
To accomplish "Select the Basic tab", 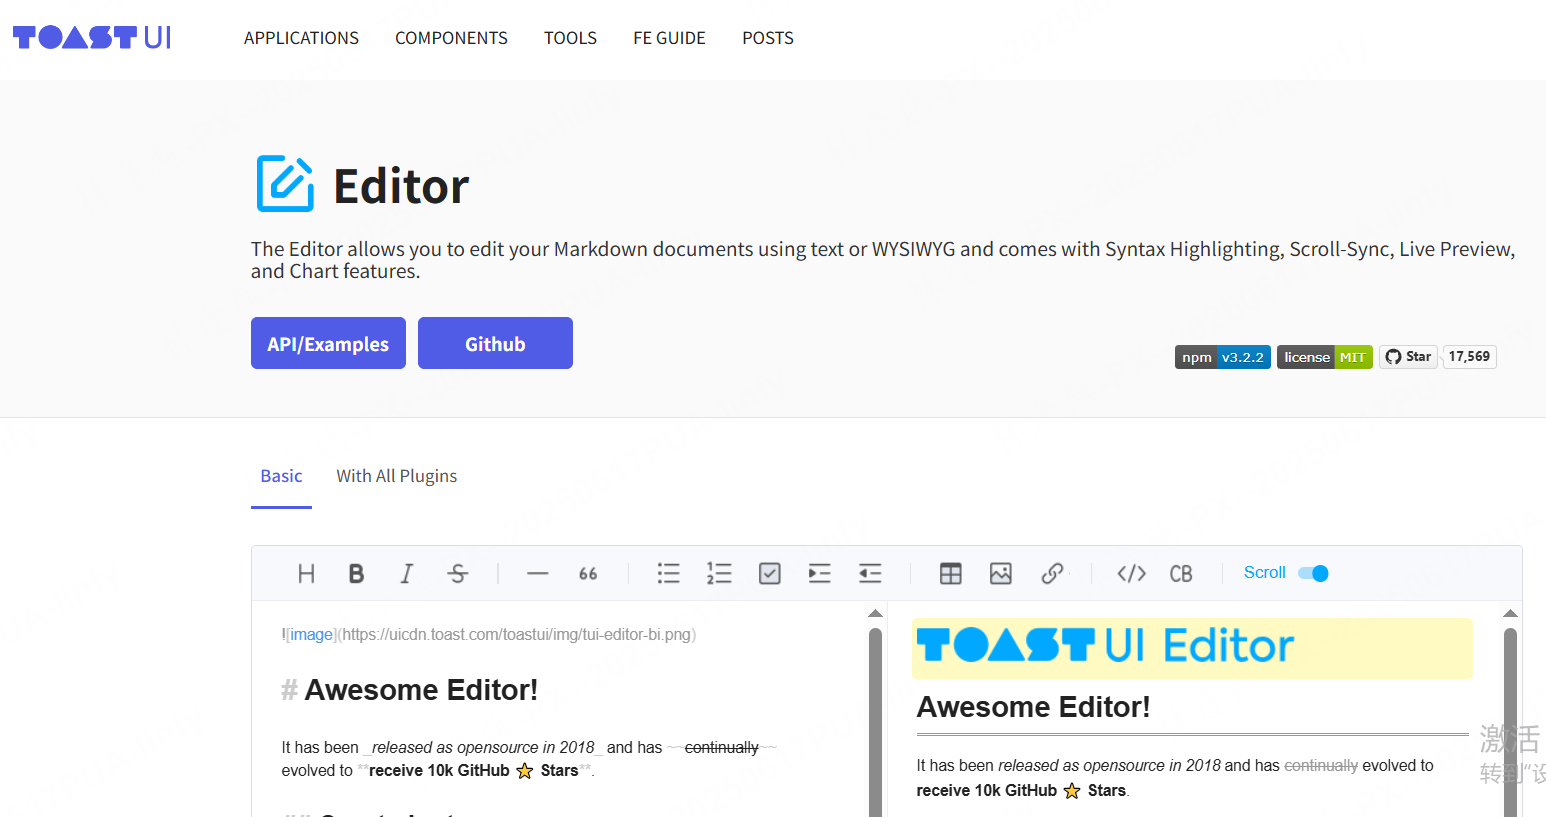I will point(281,477).
